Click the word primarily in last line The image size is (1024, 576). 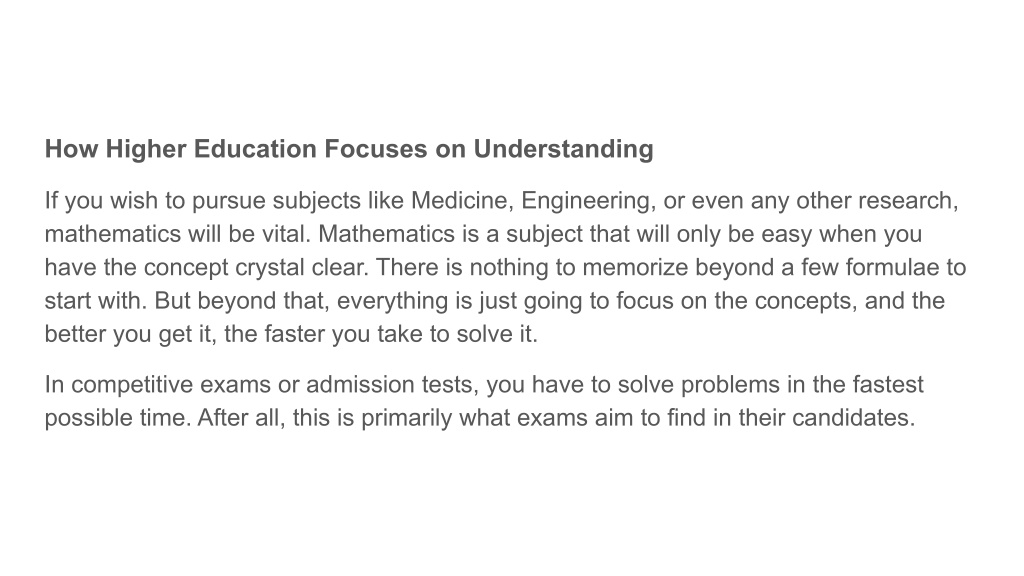click(406, 418)
